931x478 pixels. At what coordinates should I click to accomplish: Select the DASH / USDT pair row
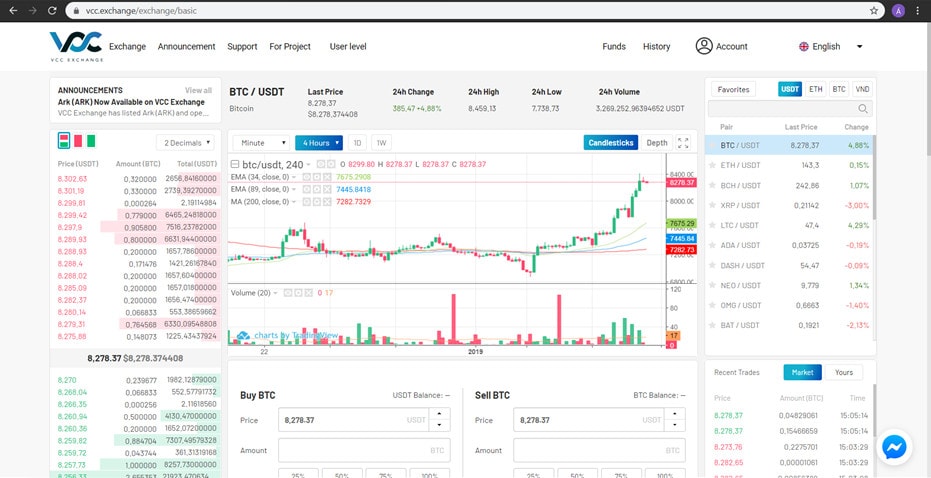point(789,265)
